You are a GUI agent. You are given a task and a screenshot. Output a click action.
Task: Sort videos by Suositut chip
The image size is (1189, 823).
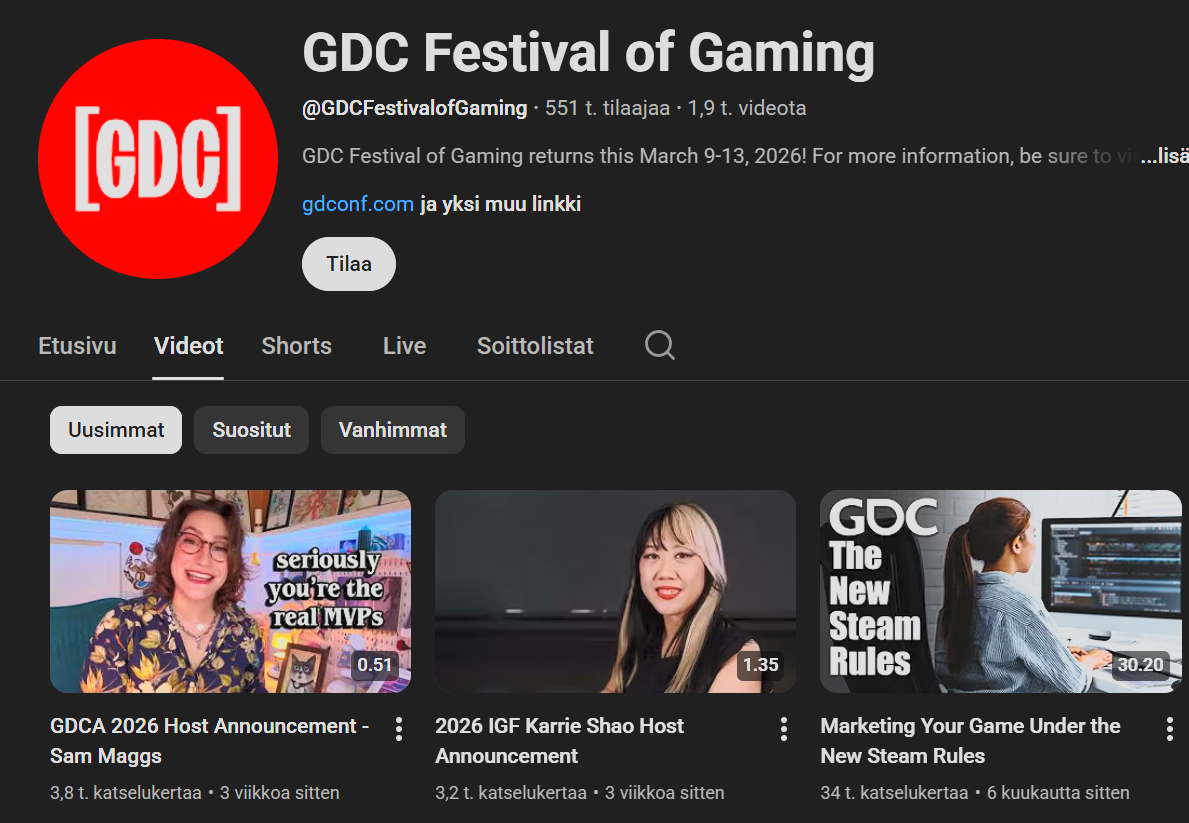[252, 430]
